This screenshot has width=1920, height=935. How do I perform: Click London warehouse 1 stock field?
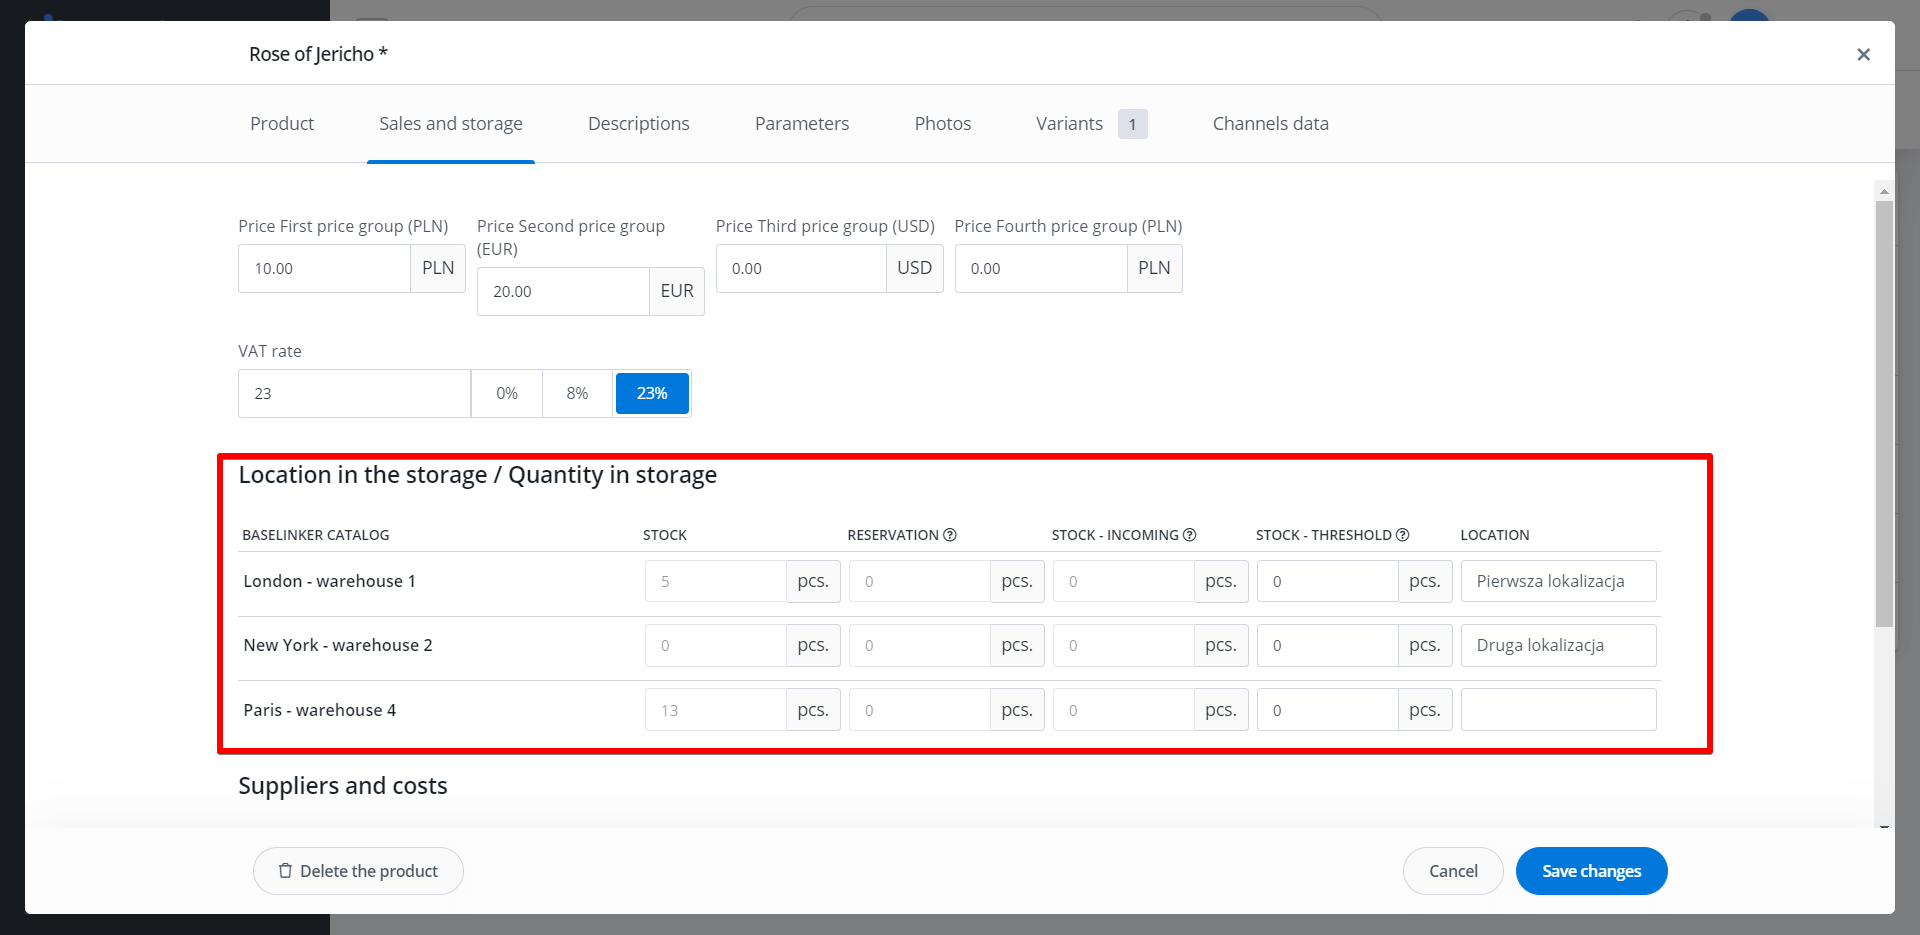tap(716, 581)
